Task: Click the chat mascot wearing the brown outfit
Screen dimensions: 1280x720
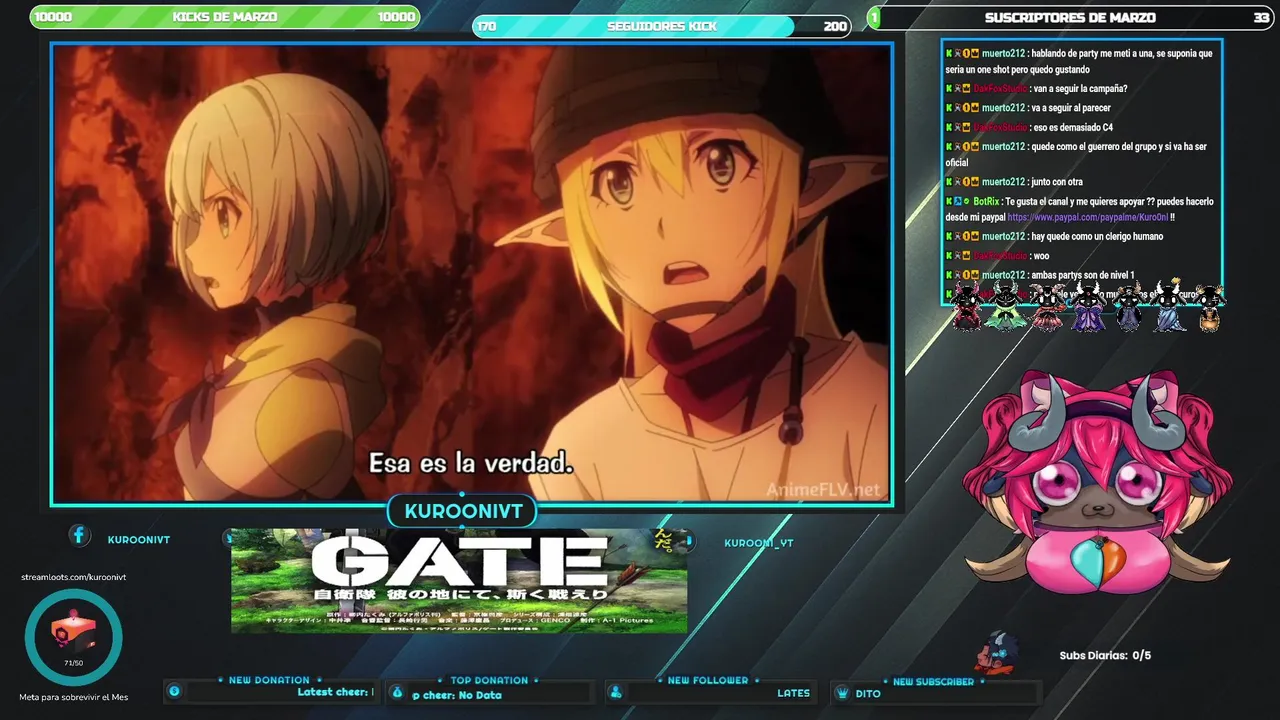Action: point(1209,308)
